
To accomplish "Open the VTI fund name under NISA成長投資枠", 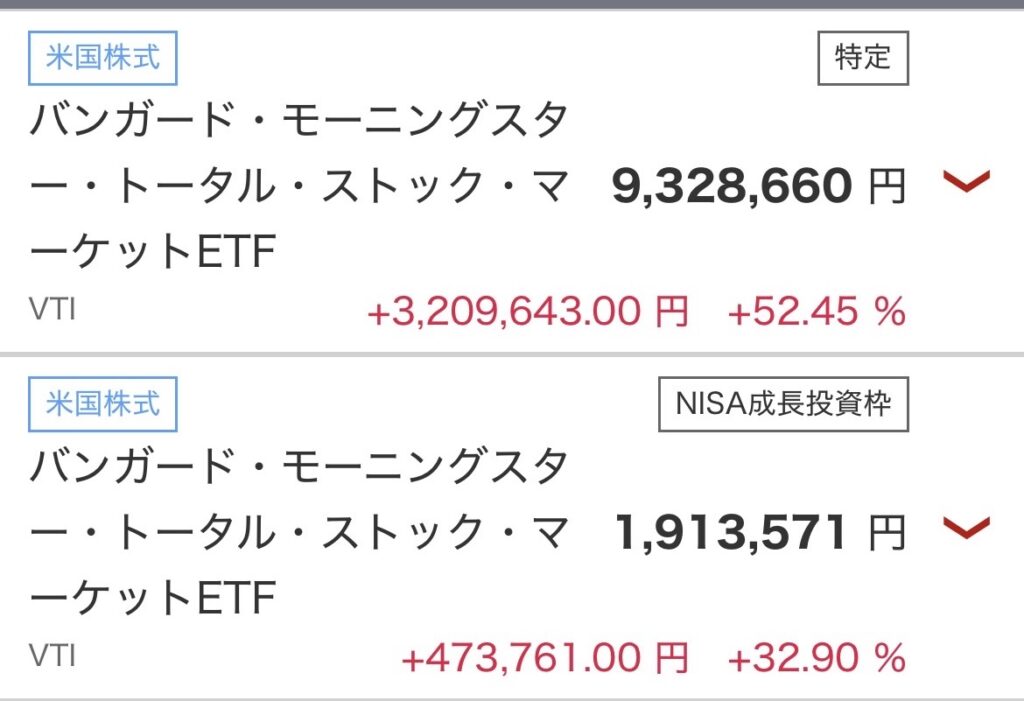I will pyautogui.click(x=298, y=531).
